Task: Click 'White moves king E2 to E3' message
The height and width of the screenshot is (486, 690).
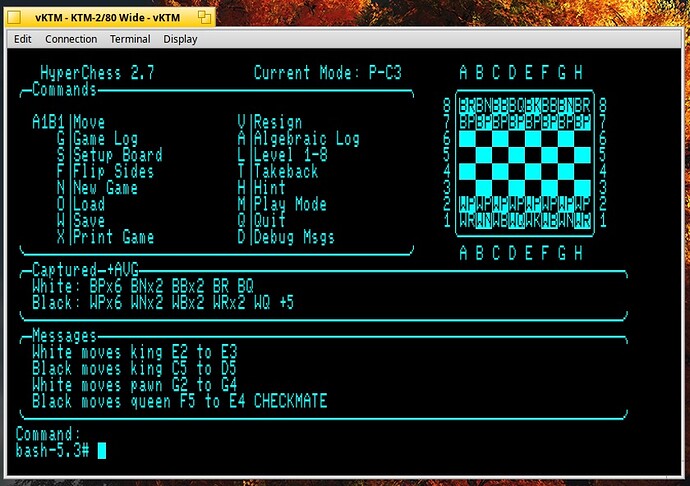Action: click(x=135, y=352)
